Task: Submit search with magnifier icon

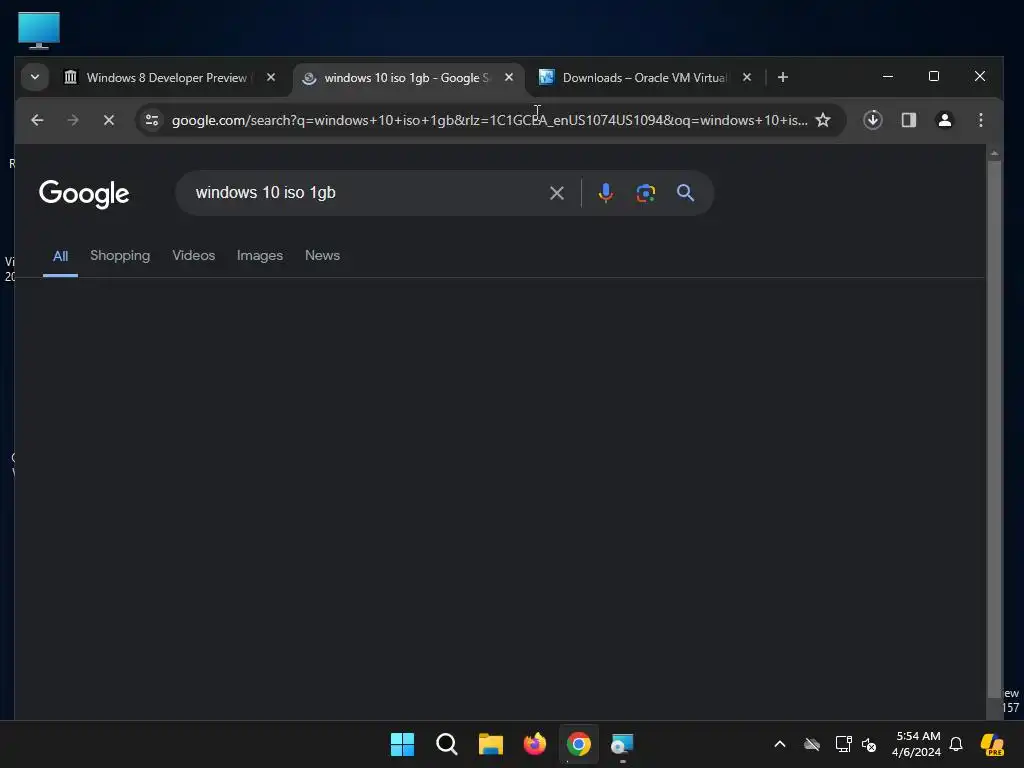Action: click(x=685, y=193)
